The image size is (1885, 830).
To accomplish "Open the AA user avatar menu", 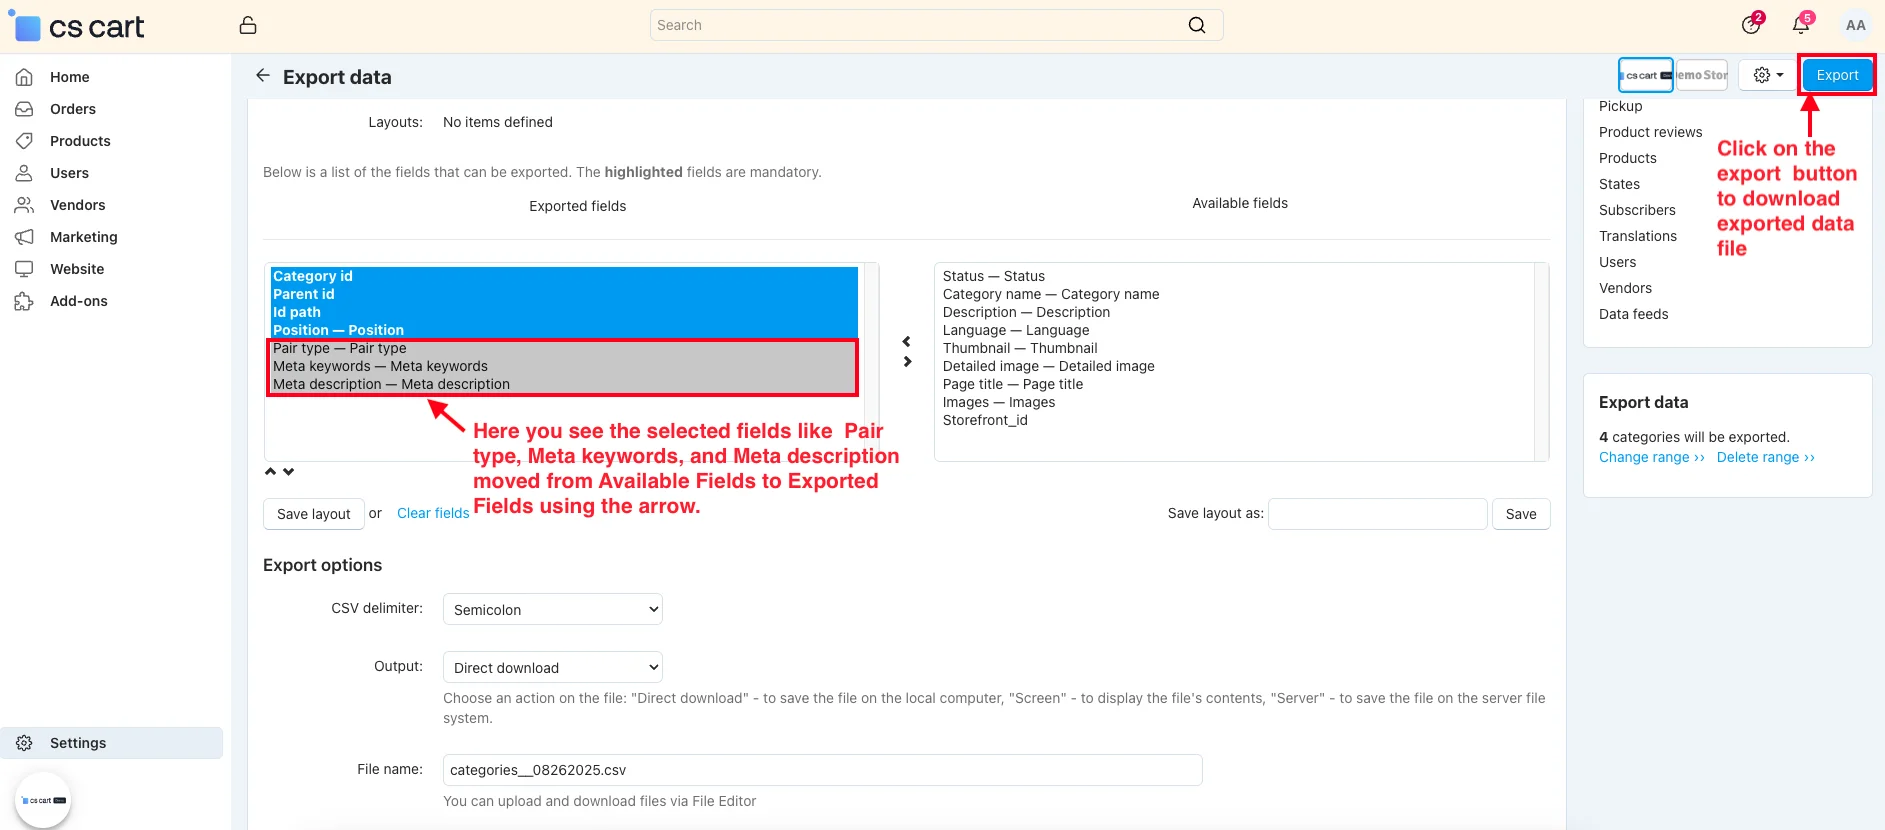I will [x=1855, y=26].
